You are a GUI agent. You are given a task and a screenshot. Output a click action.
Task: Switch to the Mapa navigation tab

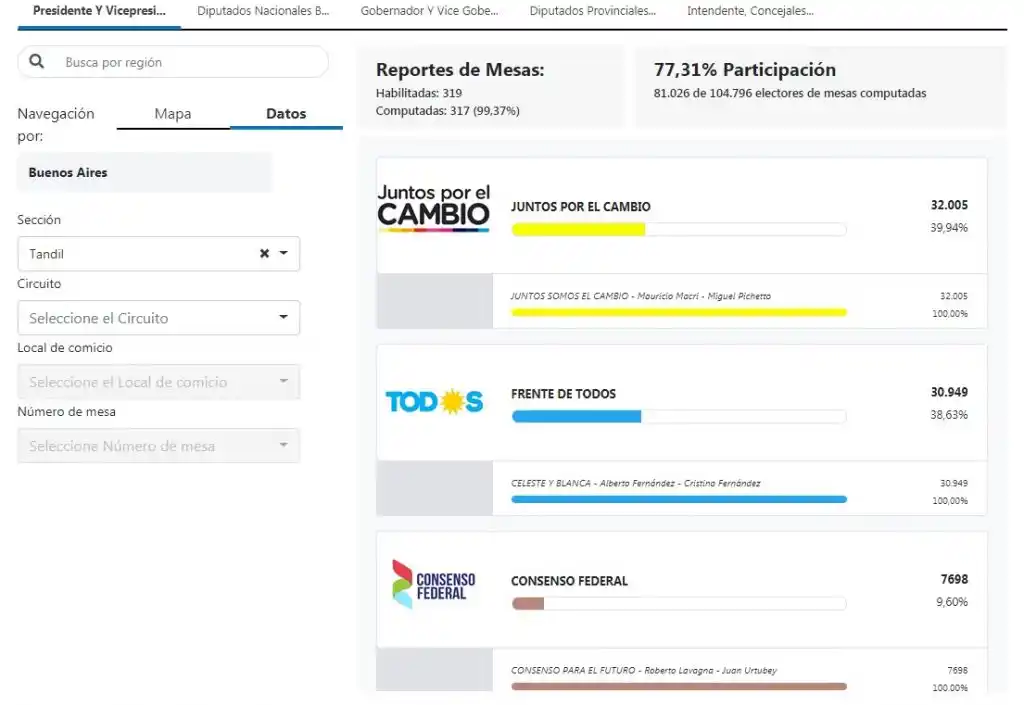(173, 114)
